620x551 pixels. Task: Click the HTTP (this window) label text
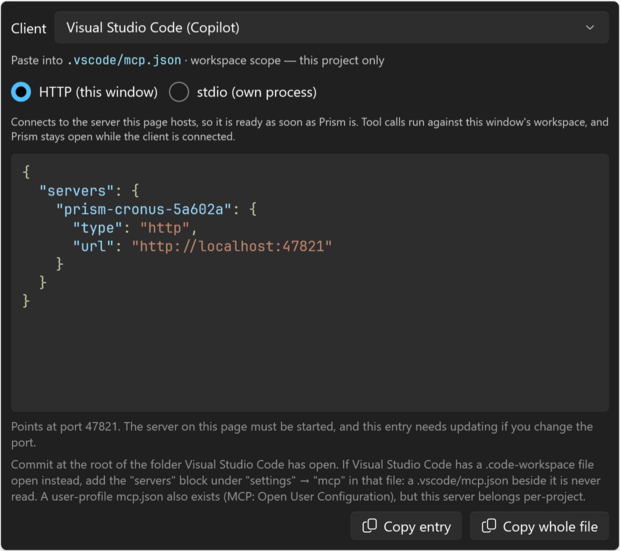tap(98, 92)
